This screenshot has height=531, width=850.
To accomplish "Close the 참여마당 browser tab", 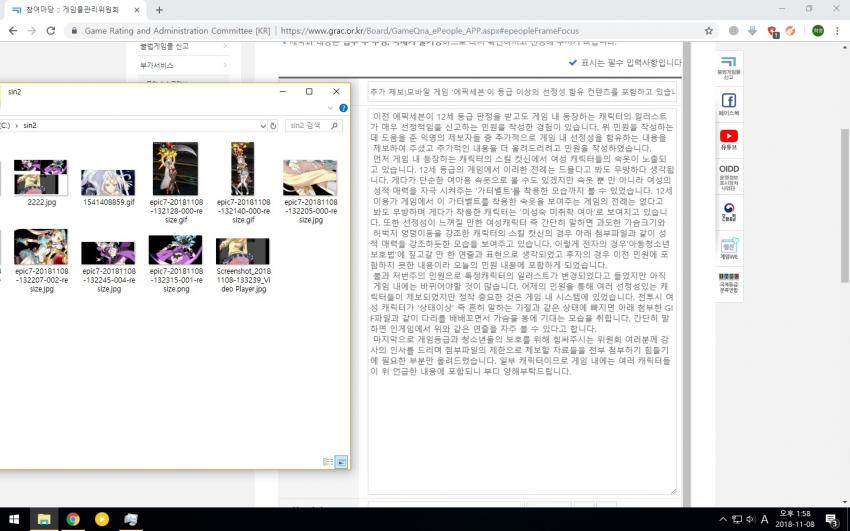I will 137,10.
